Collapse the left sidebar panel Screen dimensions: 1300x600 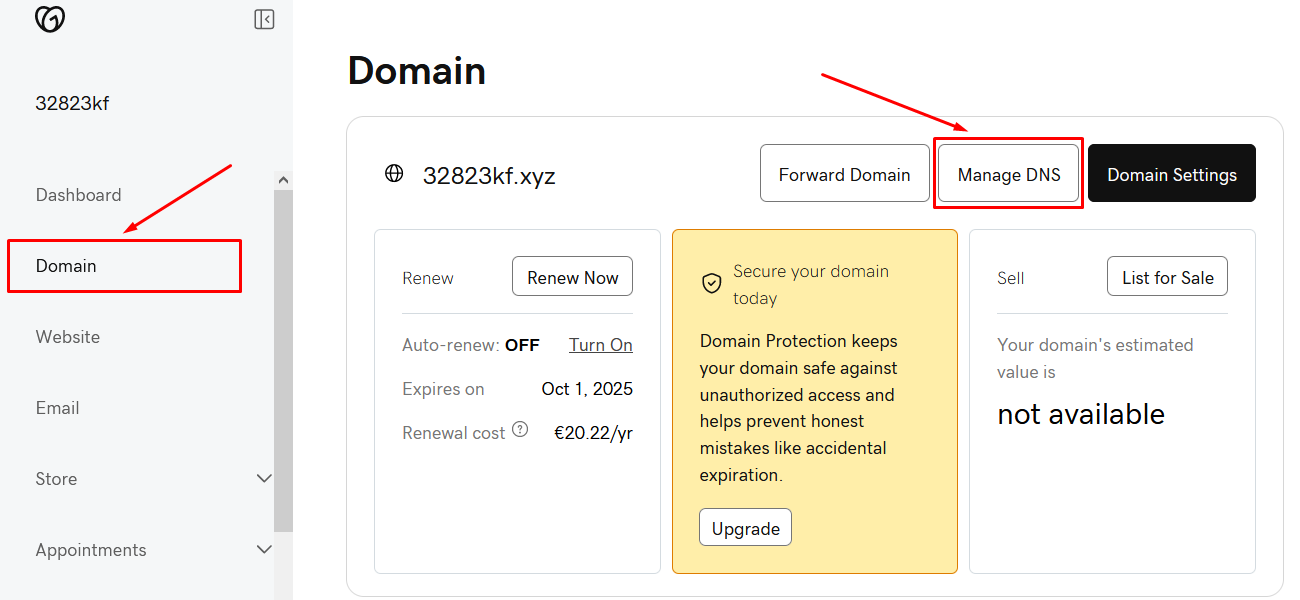[264, 18]
